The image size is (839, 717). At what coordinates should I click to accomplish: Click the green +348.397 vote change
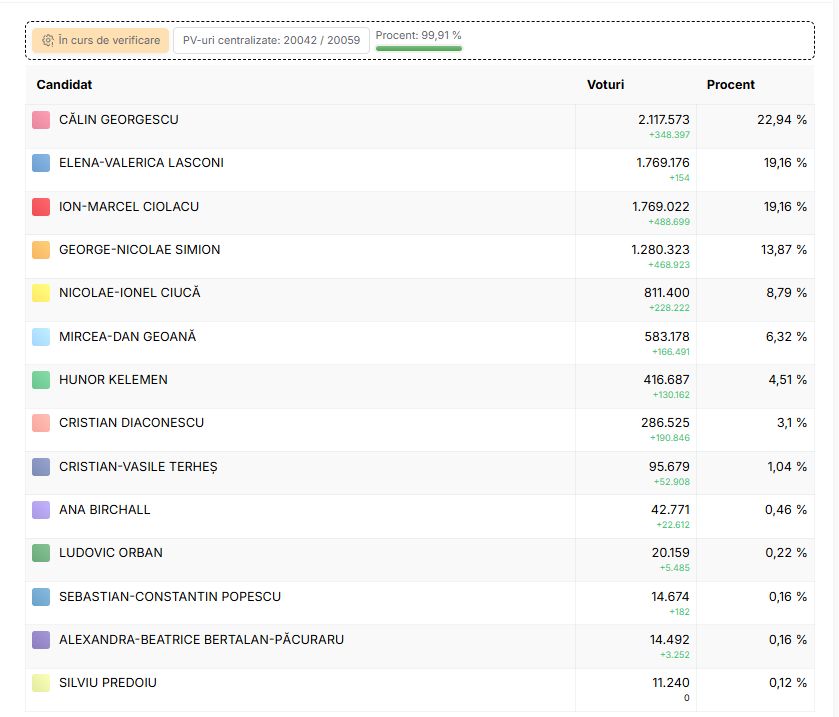click(669, 135)
